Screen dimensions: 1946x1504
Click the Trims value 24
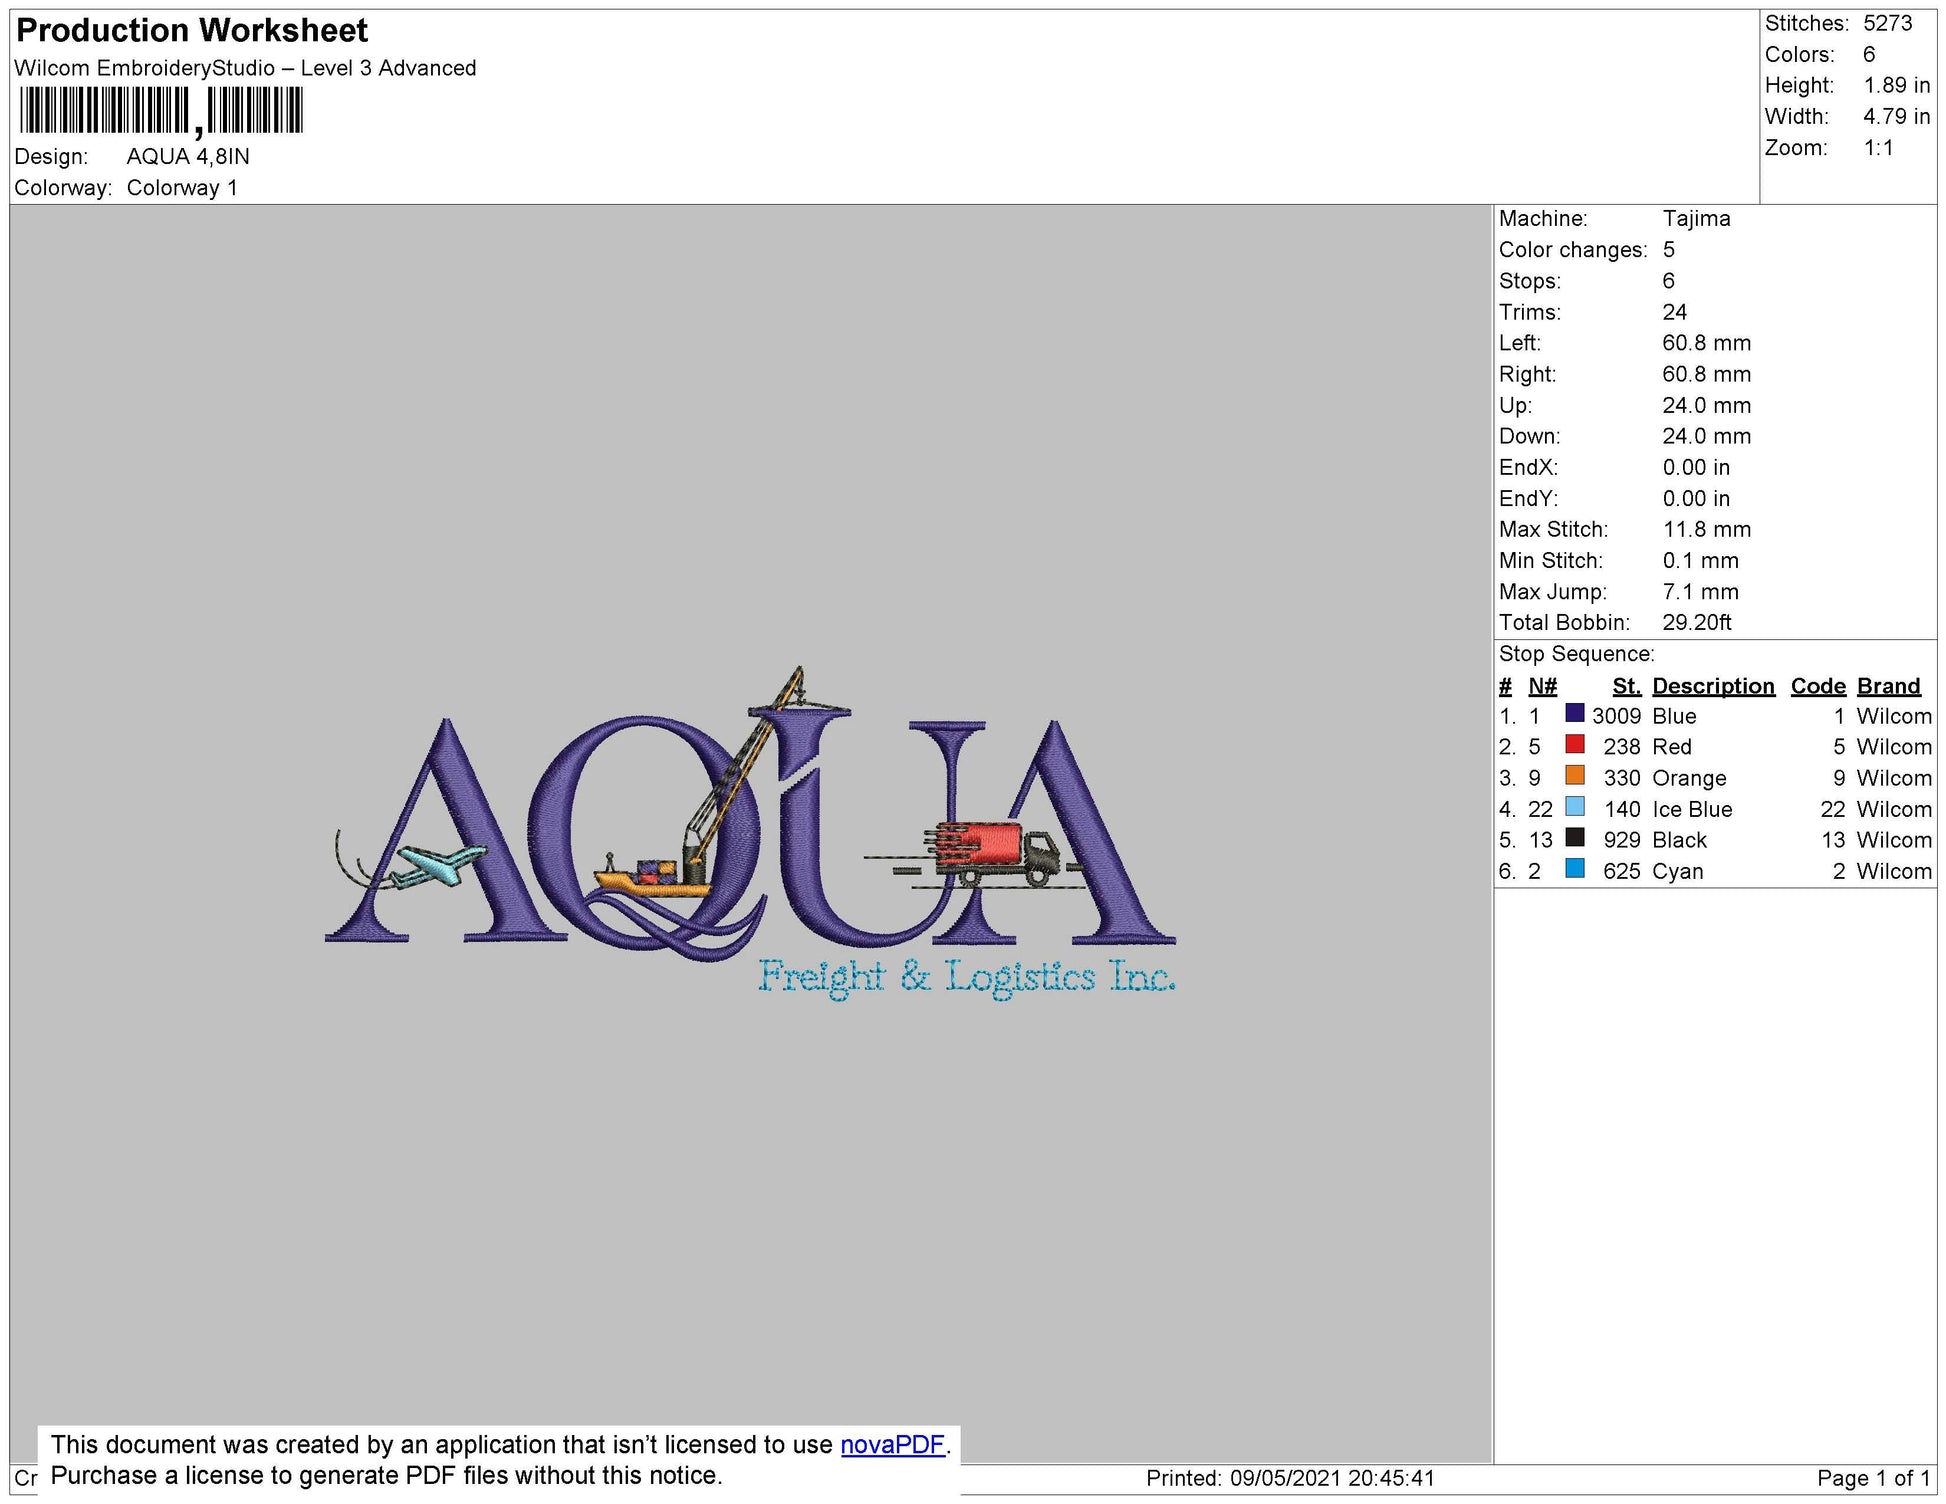pos(1674,312)
